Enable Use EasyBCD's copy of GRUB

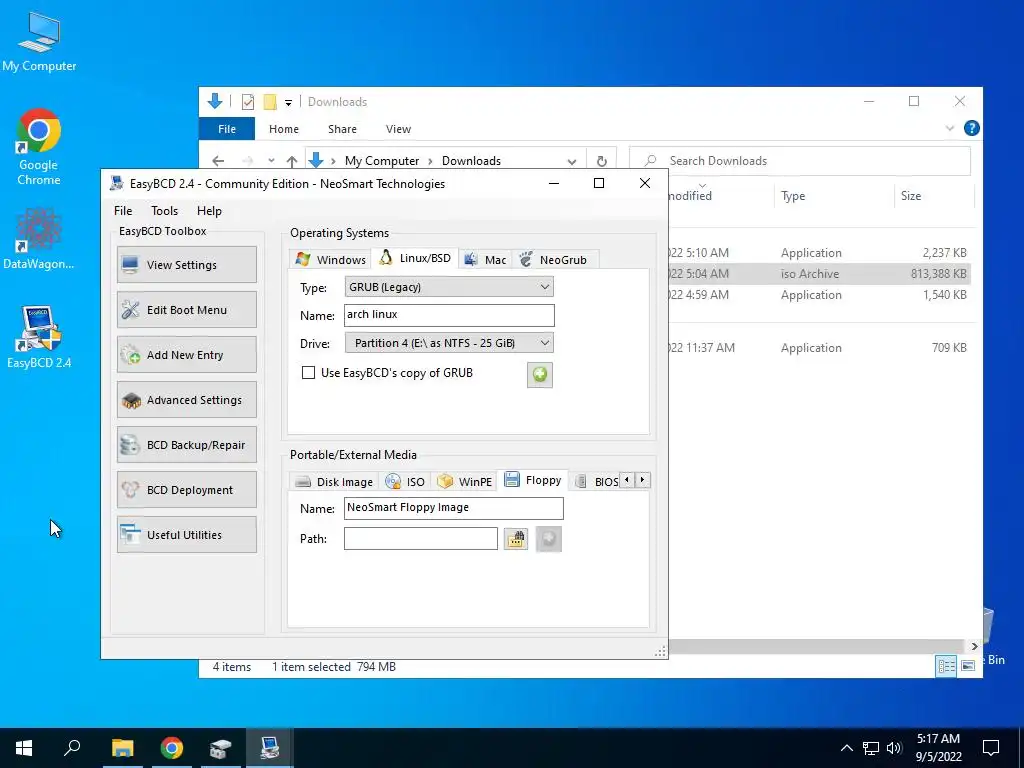coord(308,373)
